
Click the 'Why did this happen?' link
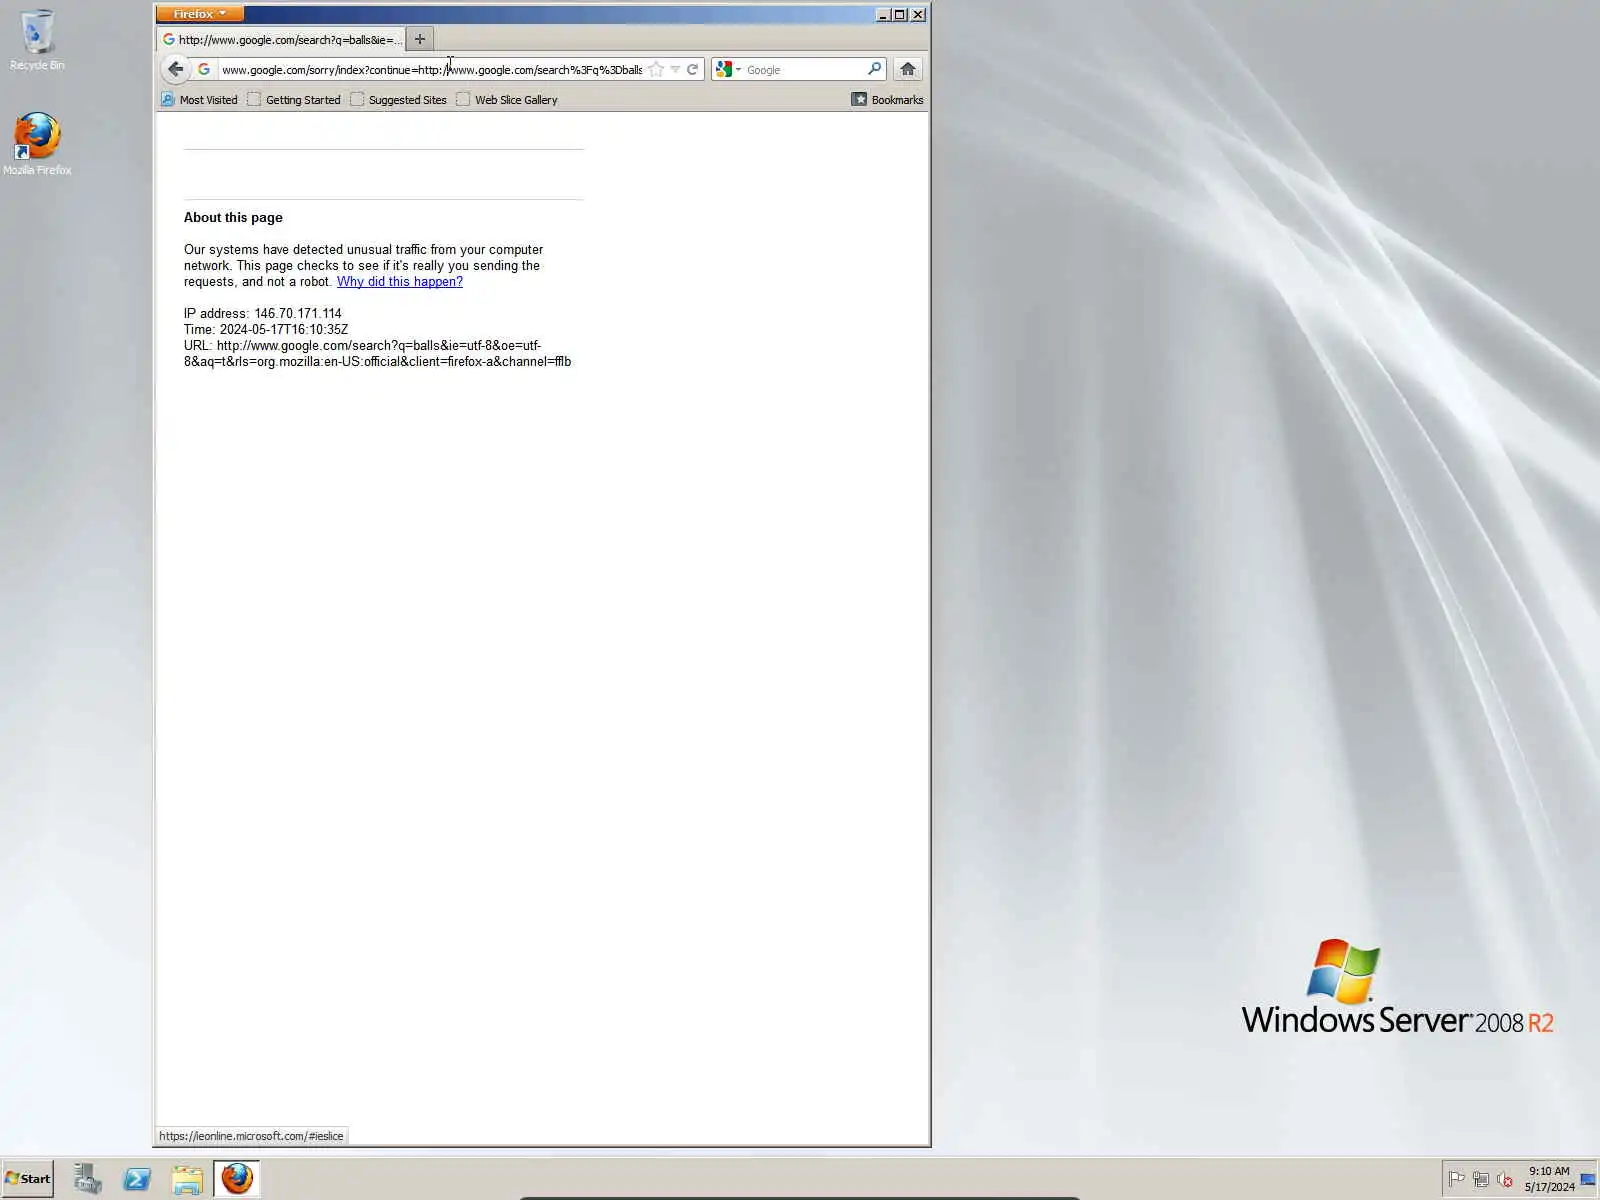tap(400, 282)
